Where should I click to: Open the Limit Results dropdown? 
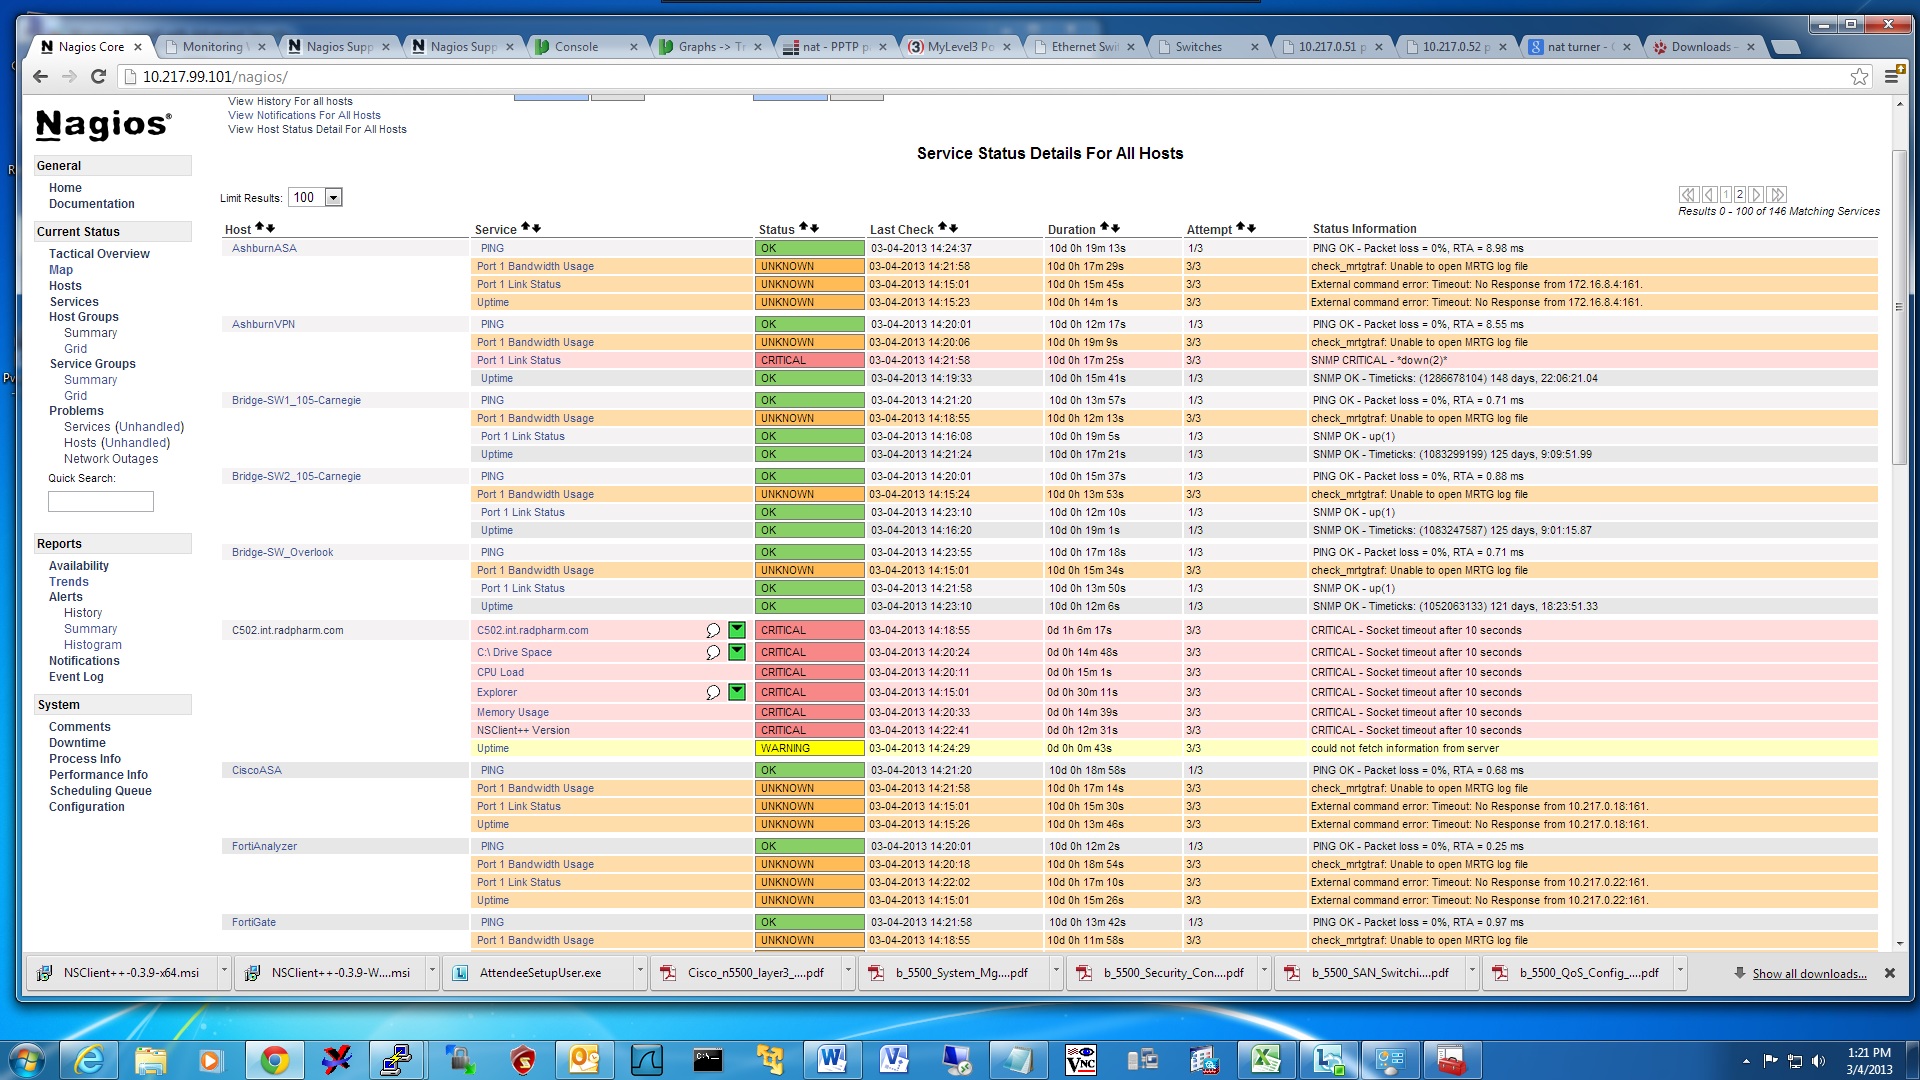point(334,198)
